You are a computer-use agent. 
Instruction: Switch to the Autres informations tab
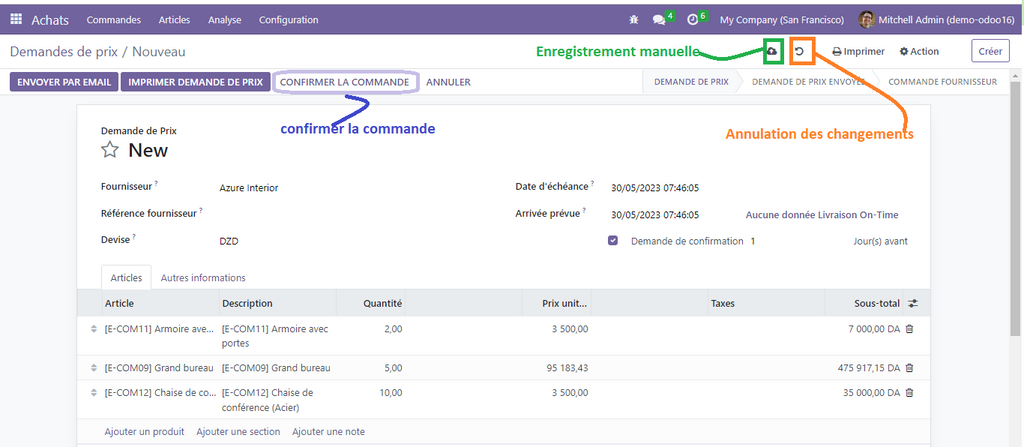pos(203,278)
